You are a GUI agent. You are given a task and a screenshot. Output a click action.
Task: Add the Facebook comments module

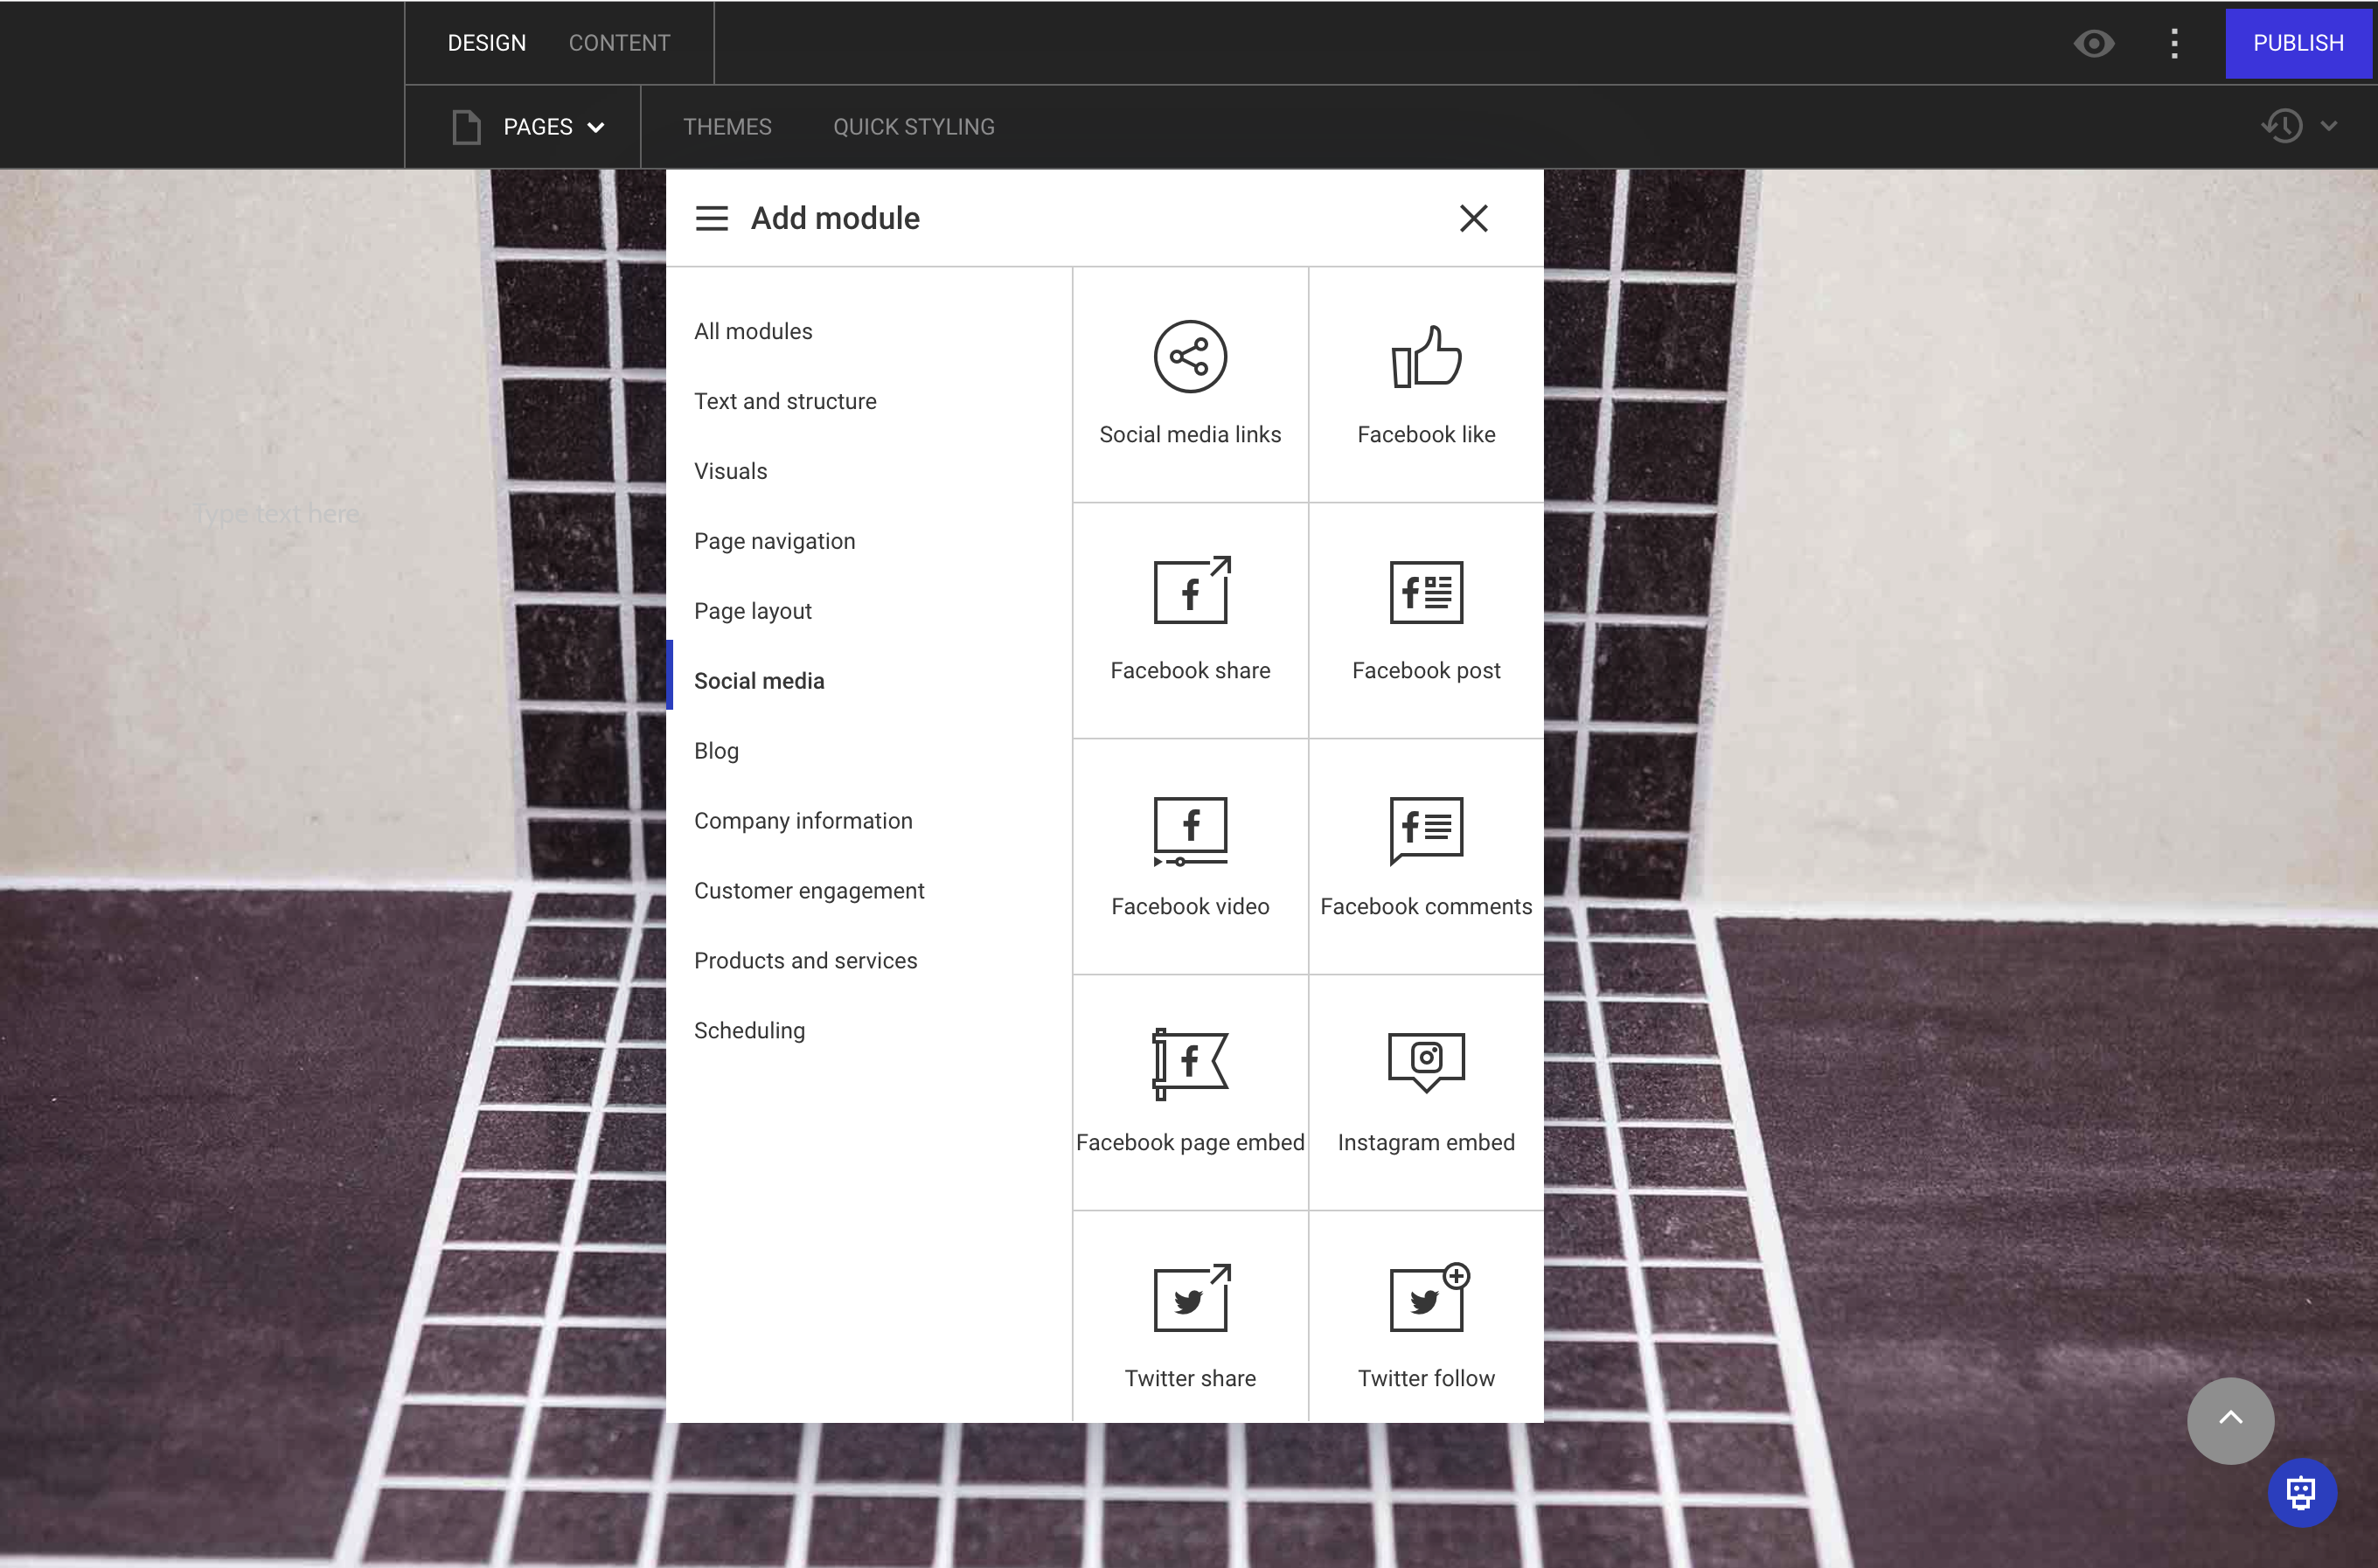(1426, 856)
